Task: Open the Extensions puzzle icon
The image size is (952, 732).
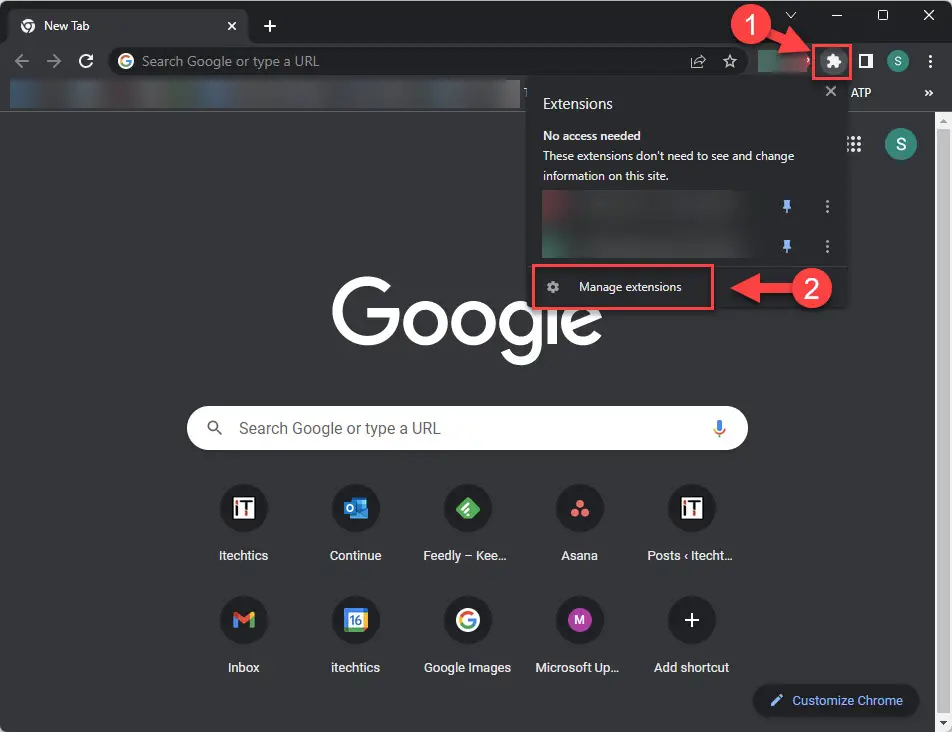Action: pyautogui.click(x=833, y=61)
